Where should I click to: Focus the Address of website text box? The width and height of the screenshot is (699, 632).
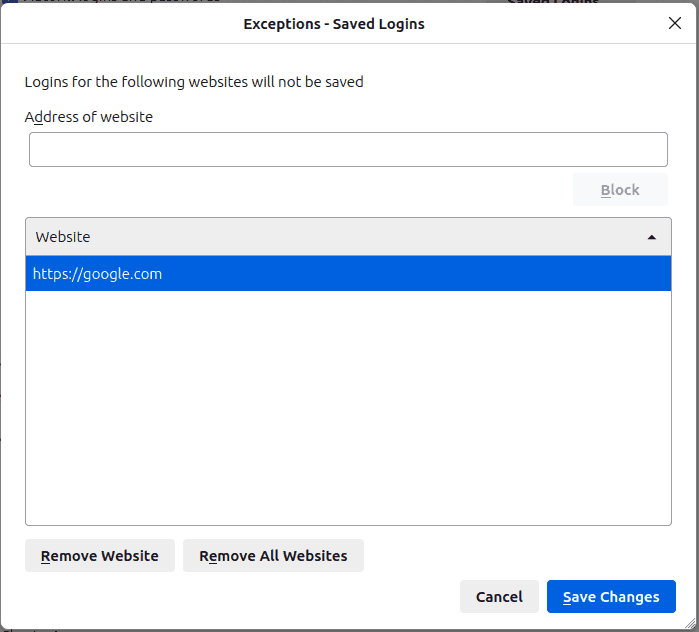coord(348,150)
